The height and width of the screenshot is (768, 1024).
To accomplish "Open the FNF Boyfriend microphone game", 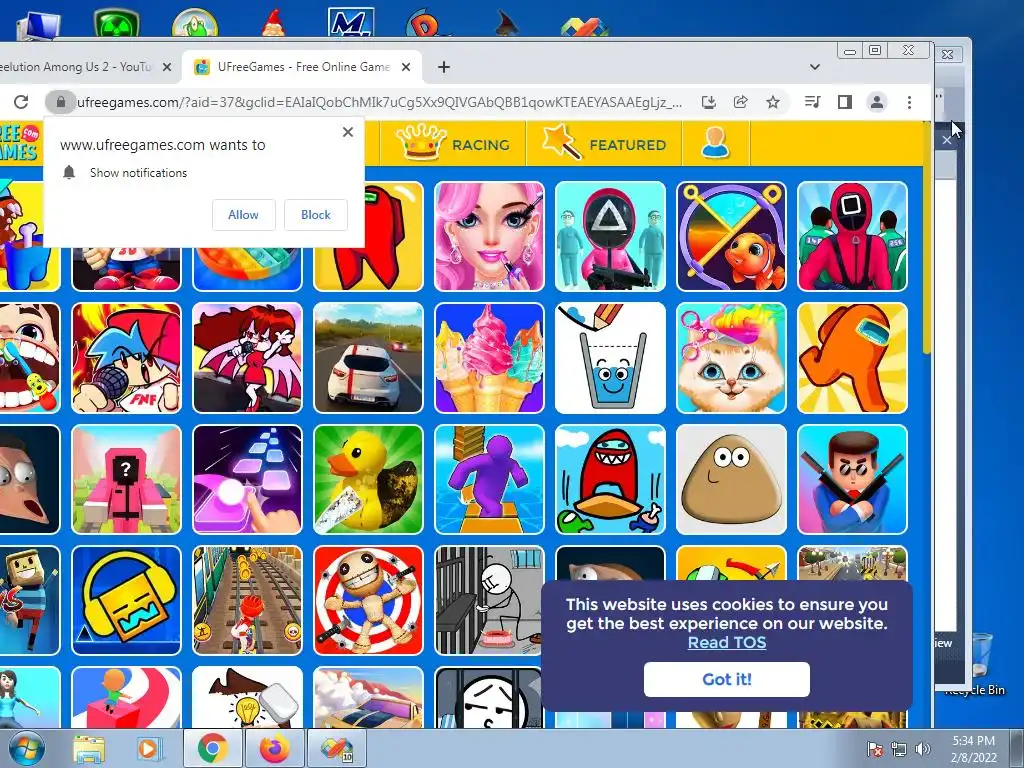I will pos(126,358).
